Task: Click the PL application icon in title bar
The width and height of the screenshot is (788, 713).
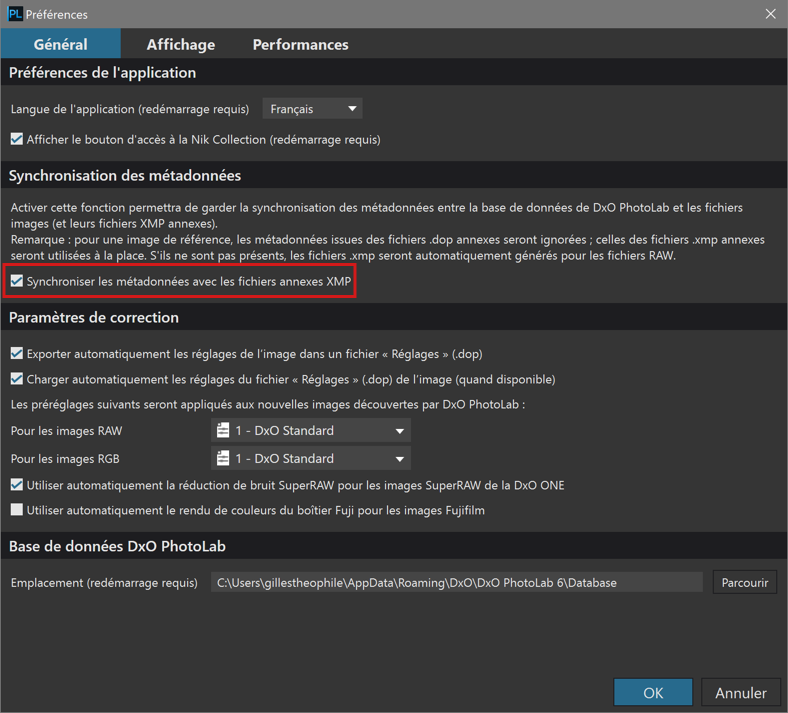Action: [15, 14]
